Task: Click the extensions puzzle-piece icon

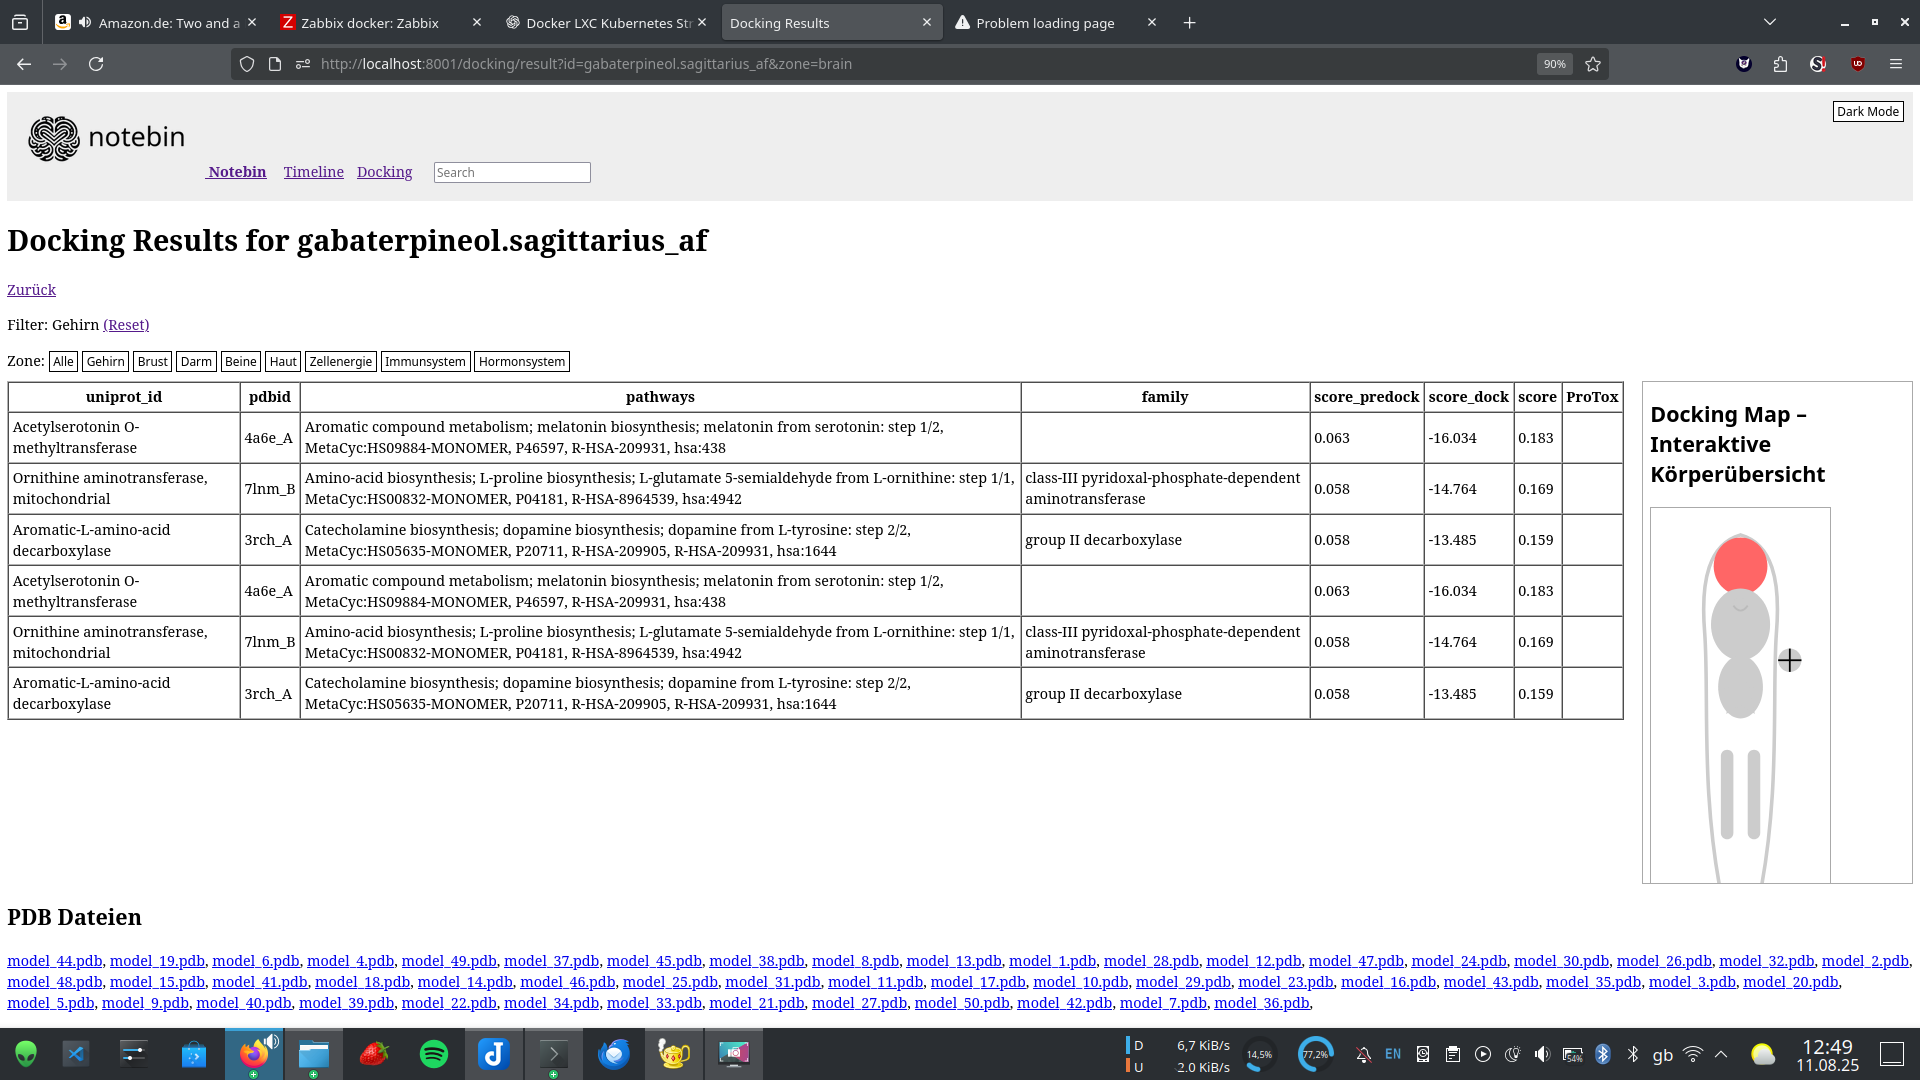Action: tap(1781, 64)
